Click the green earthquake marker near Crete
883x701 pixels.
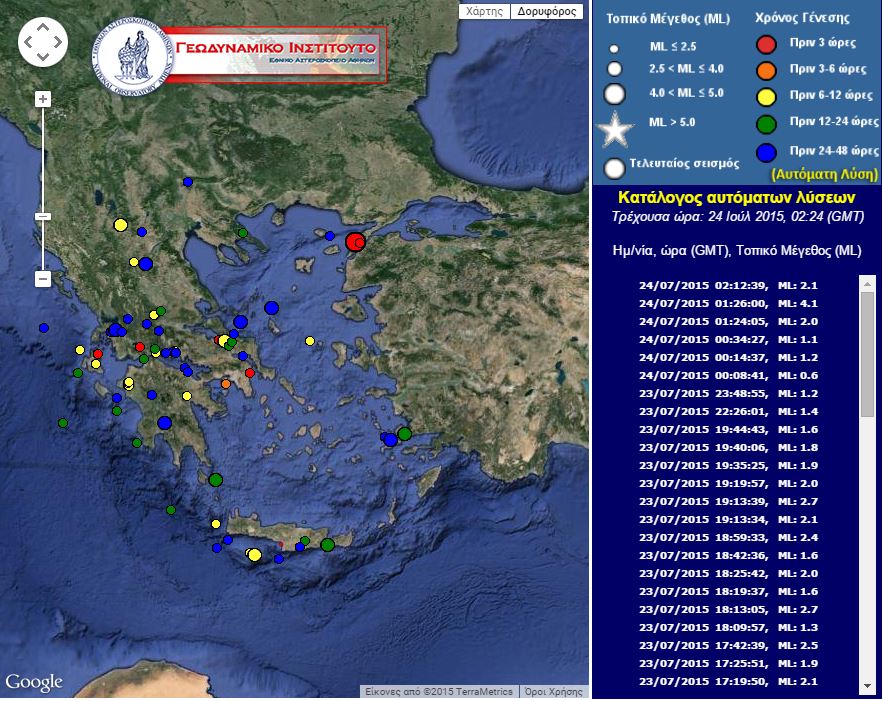pyautogui.click(x=330, y=544)
